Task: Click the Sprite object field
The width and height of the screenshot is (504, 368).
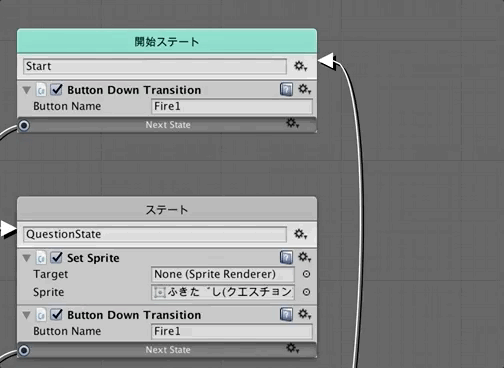Action: [223, 292]
